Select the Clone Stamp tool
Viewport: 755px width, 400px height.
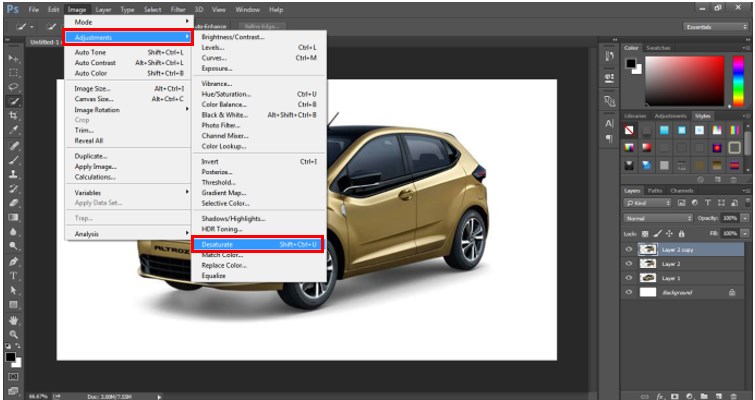tap(13, 174)
